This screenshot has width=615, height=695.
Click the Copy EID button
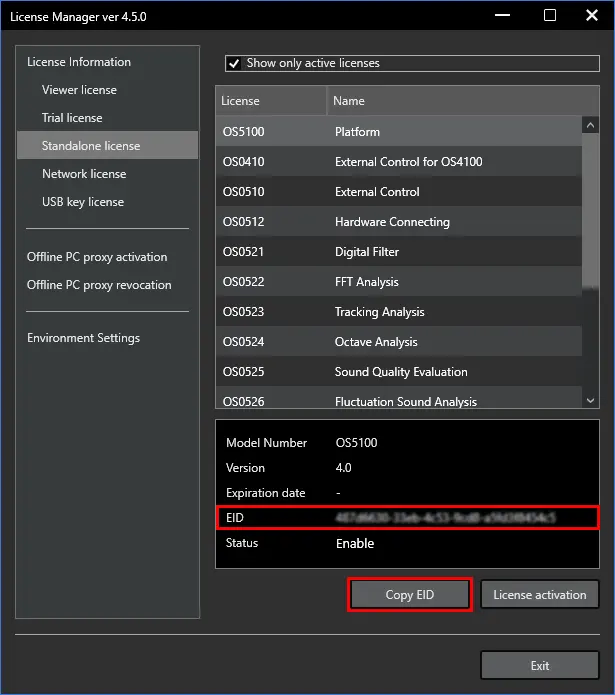[410, 595]
